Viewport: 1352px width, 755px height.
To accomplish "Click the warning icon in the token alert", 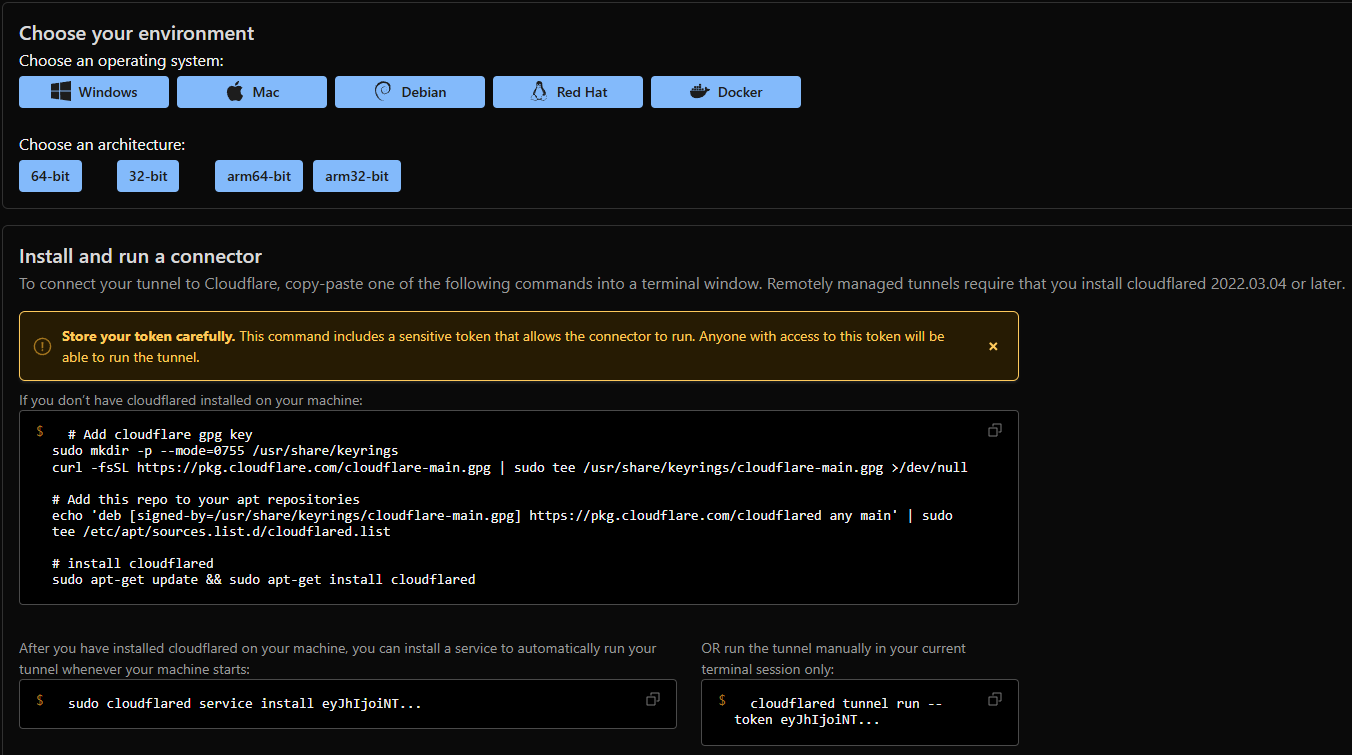I will (42, 346).
